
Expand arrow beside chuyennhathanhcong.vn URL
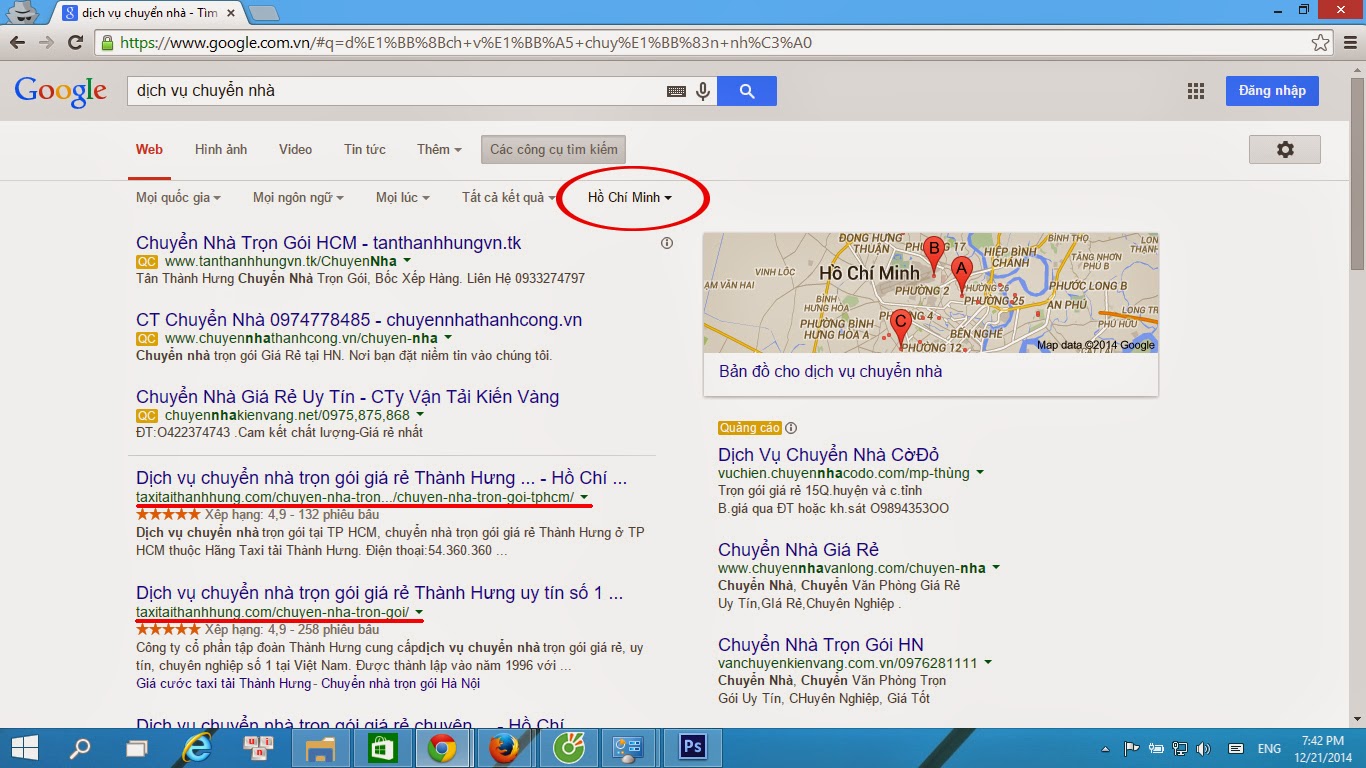(448, 339)
